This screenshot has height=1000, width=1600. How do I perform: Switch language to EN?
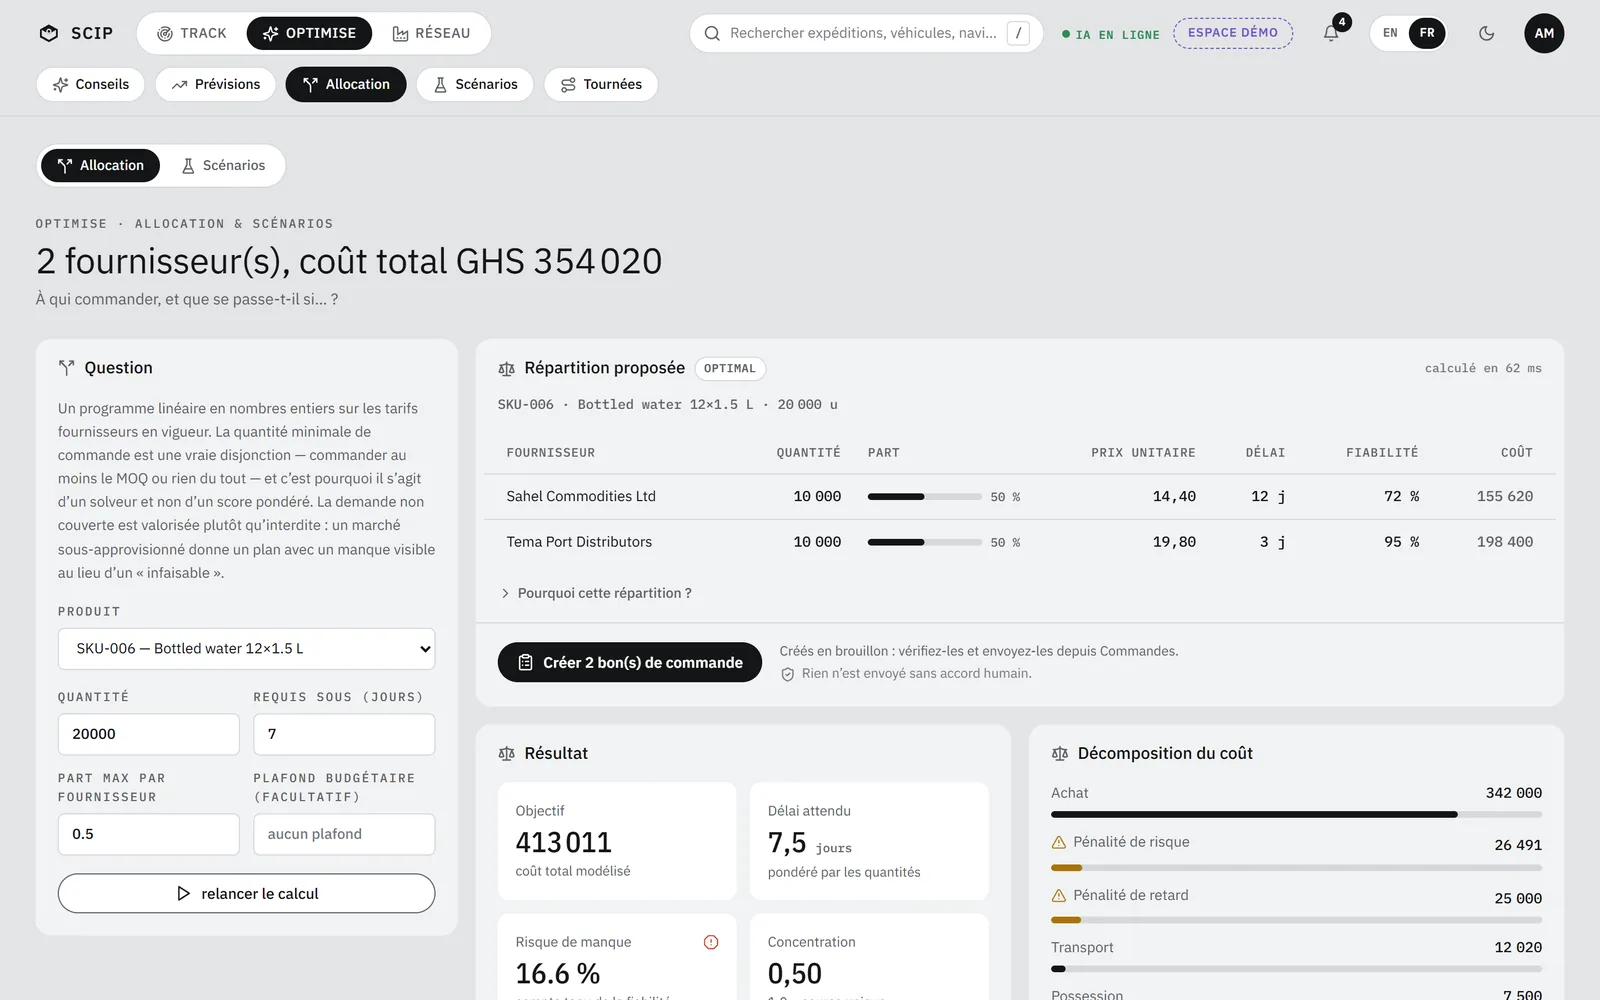[1390, 33]
